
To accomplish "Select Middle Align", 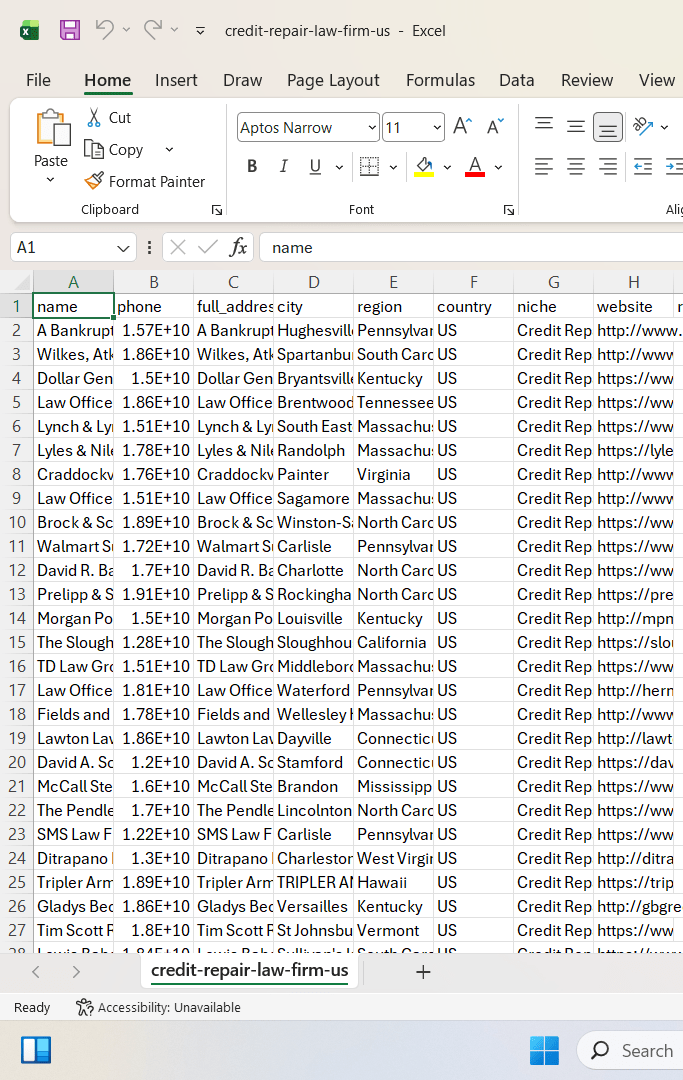I will (576, 125).
